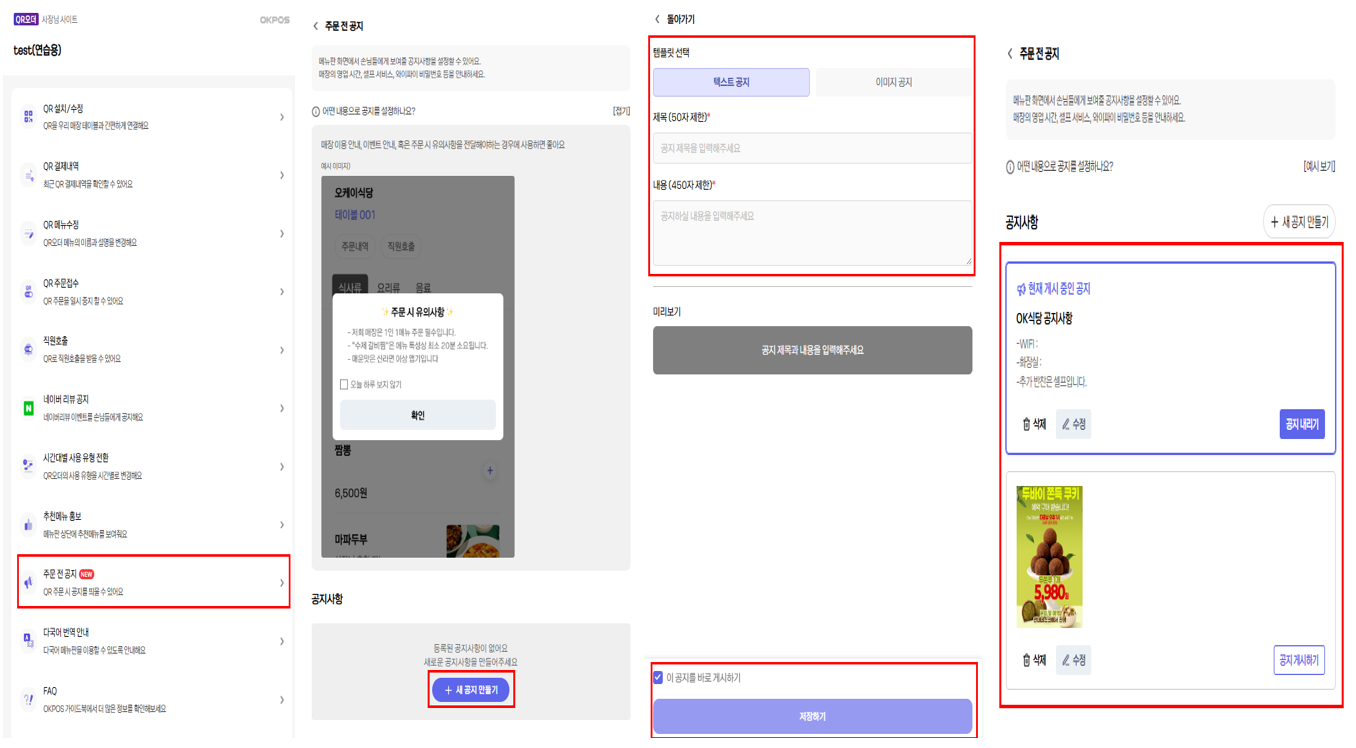Image resolution: width=1356 pixels, height=748 pixels.
Task: Click the back arrow beside 돌아가기
Action: pos(657,19)
